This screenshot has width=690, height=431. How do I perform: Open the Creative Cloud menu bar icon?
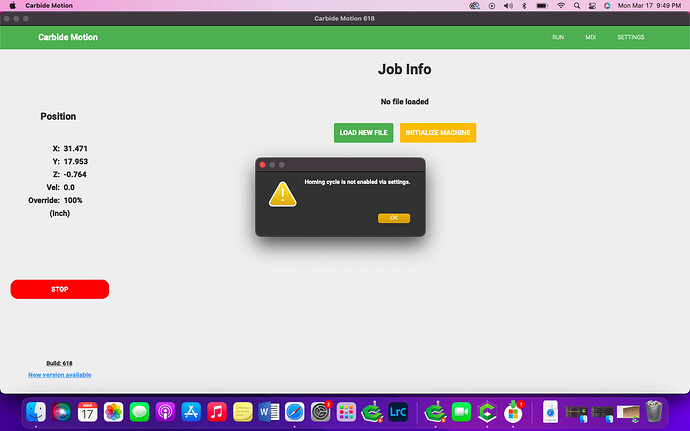pyautogui.click(x=474, y=6)
